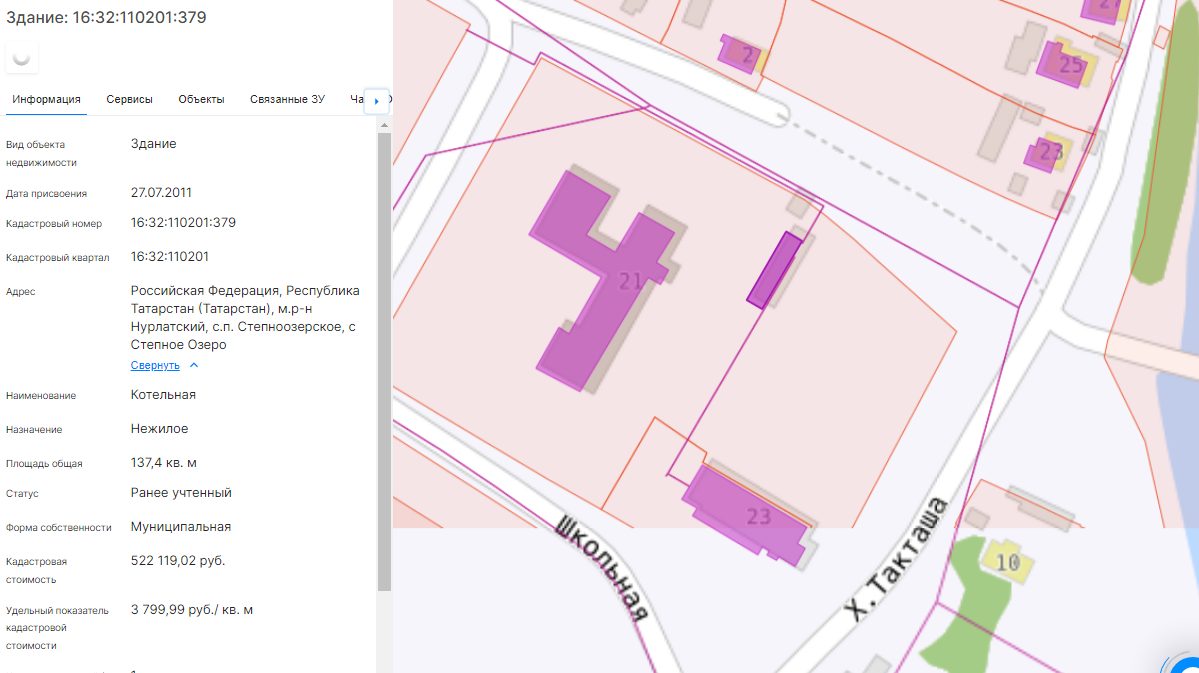Click the highlighted narrow boiler building outline

pyautogui.click(x=774, y=270)
